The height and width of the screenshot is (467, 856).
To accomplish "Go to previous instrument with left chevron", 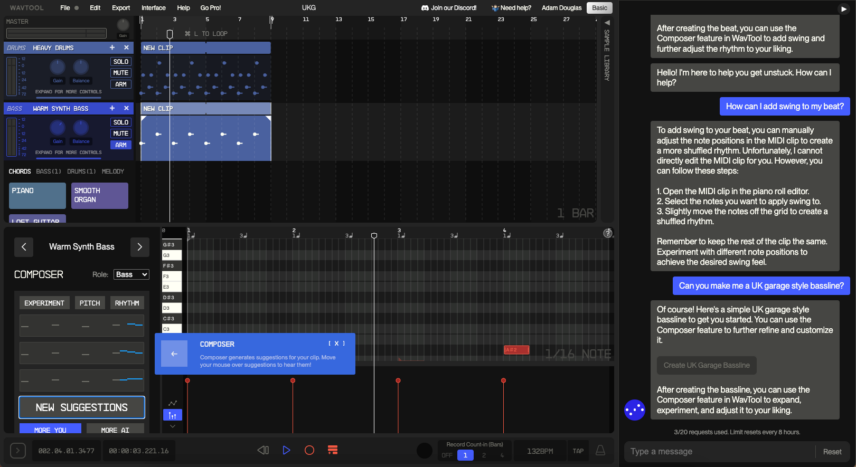I will (23, 247).
